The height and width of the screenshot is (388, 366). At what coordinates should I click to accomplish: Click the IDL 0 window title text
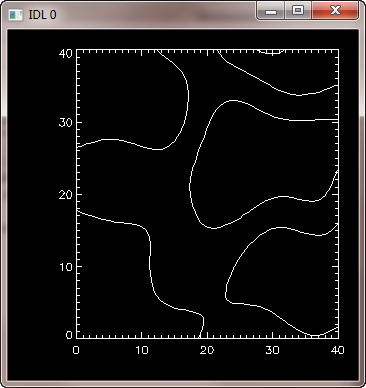(43, 15)
